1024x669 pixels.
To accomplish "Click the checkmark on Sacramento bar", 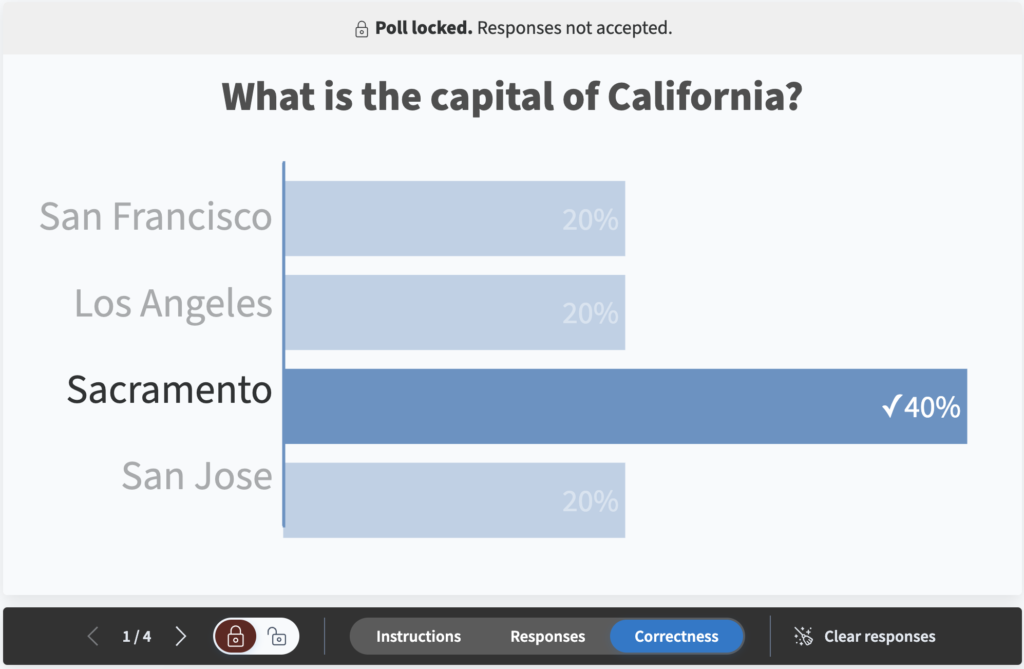I will click(891, 406).
